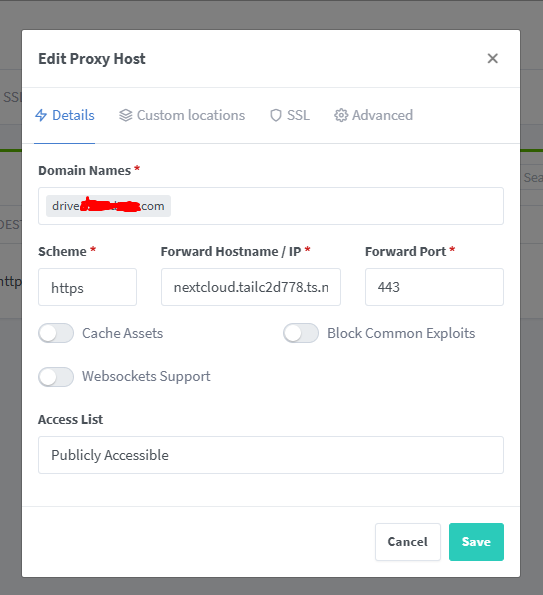Enable the Cache Assets toggle

[56, 333]
